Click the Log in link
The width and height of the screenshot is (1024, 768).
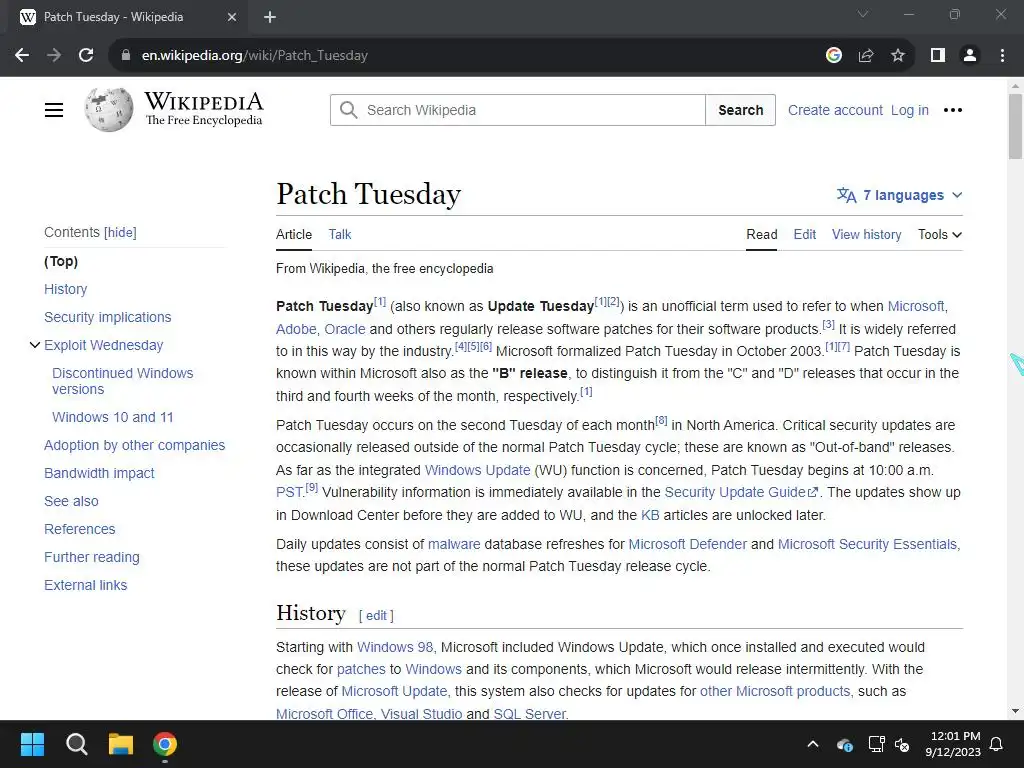910,110
